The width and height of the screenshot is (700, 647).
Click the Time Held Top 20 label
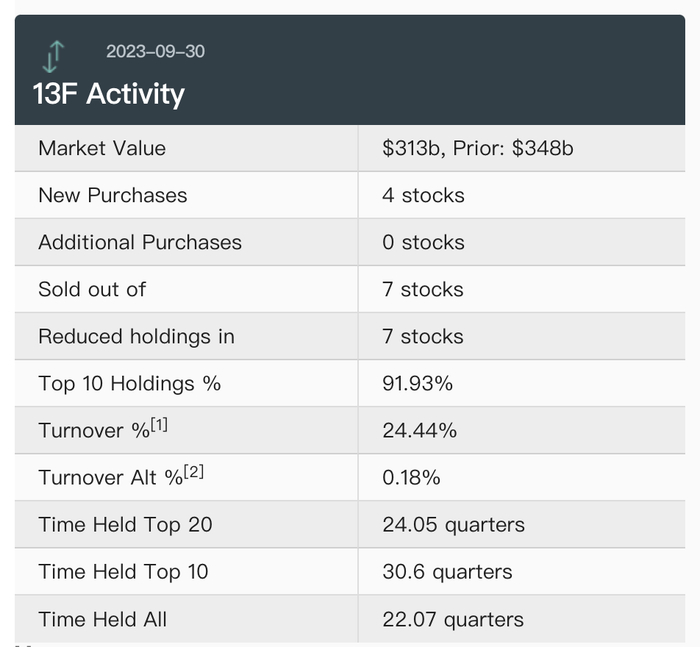click(125, 524)
